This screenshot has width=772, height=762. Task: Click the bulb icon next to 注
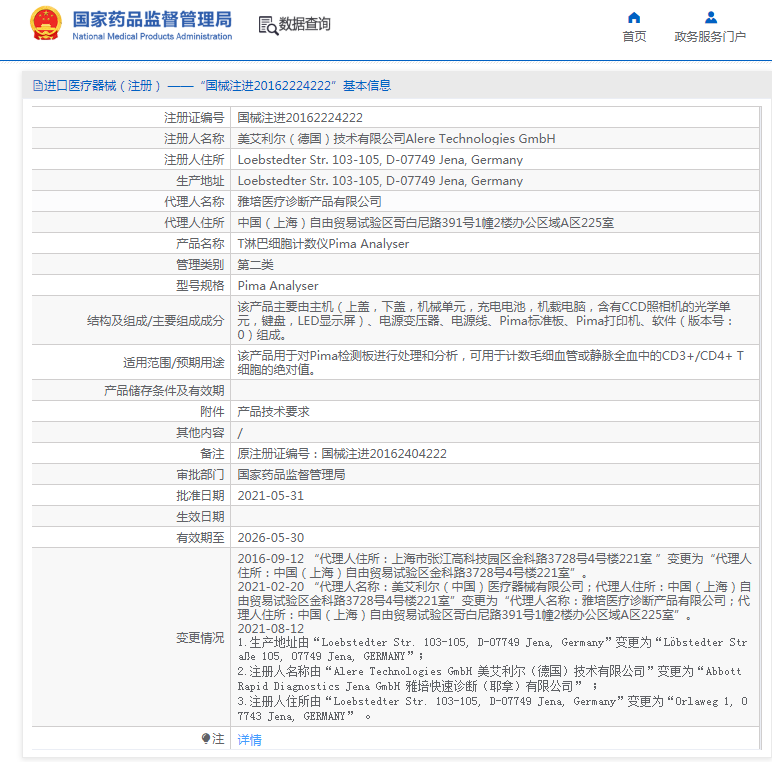[206, 738]
